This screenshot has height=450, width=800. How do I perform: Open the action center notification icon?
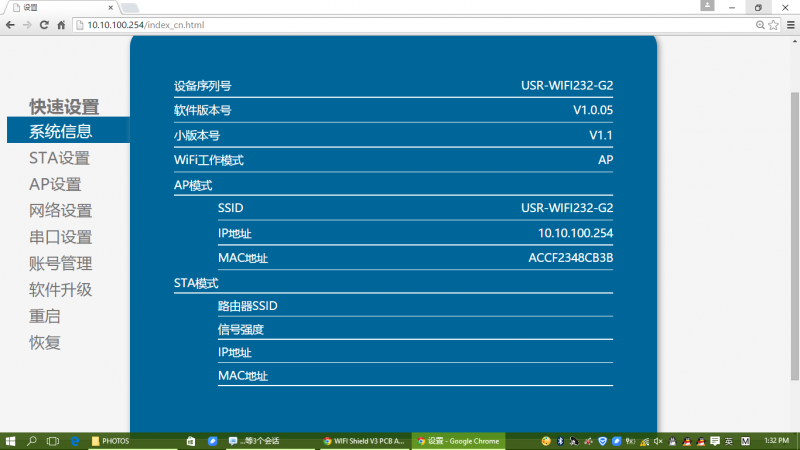(715, 441)
